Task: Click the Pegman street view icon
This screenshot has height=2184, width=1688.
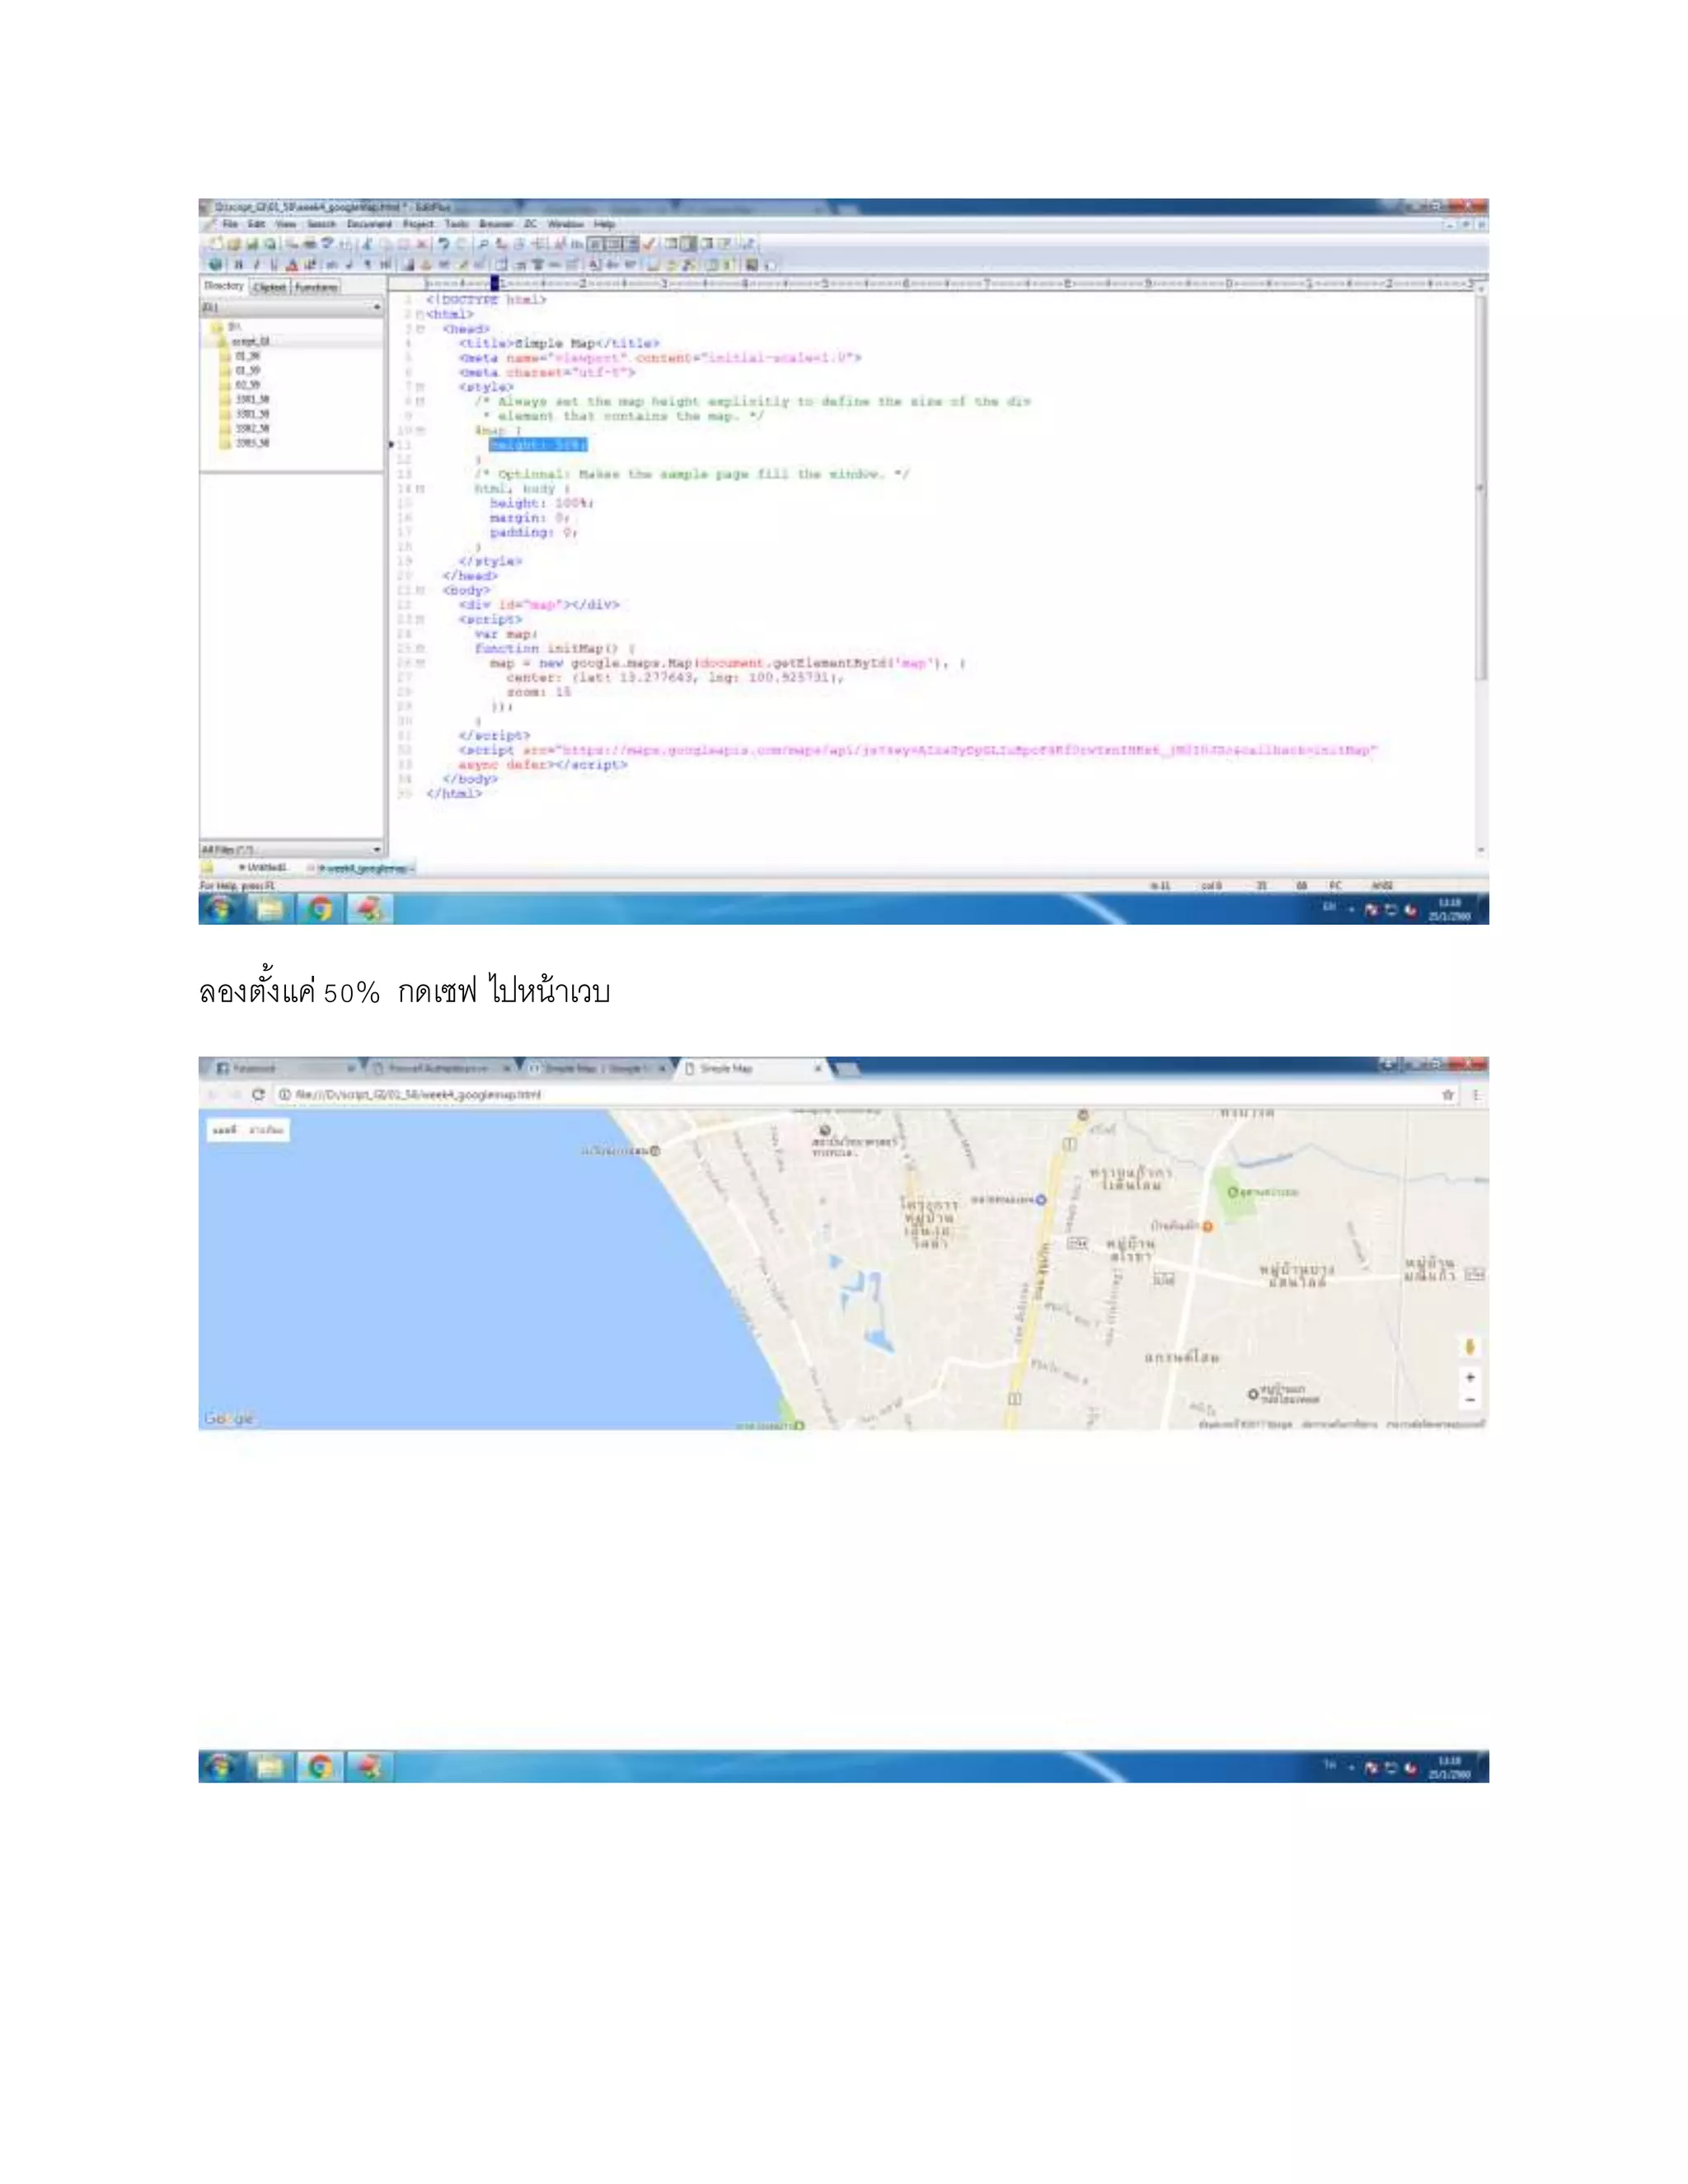Action: click(x=1469, y=1346)
